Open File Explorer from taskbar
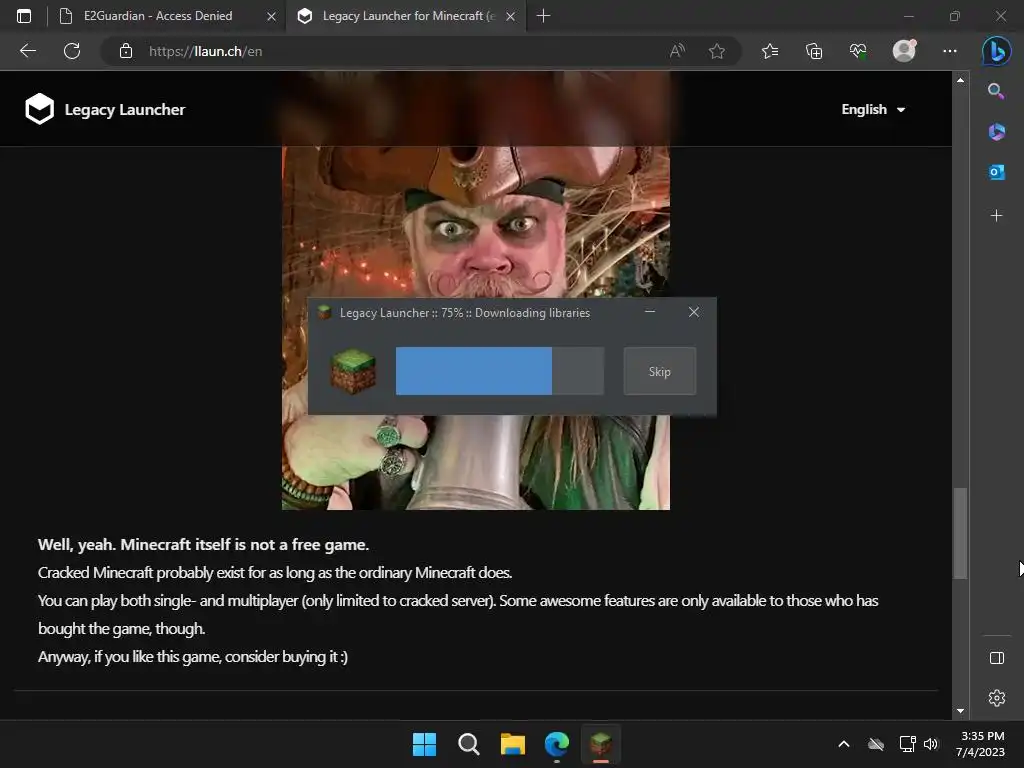 pos(513,744)
